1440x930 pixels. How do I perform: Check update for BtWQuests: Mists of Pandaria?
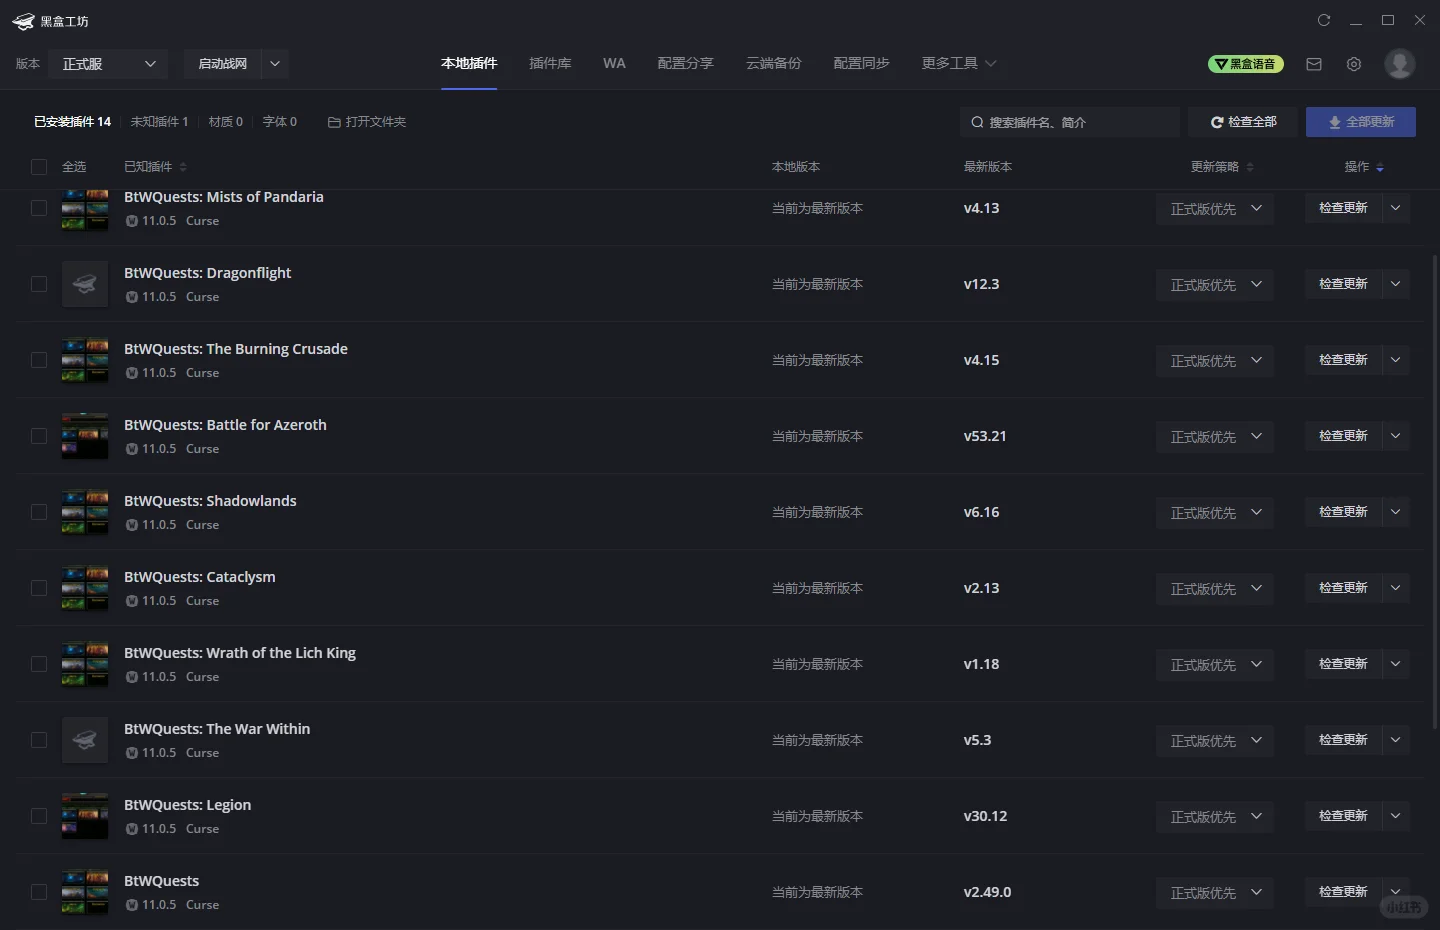[1344, 208]
